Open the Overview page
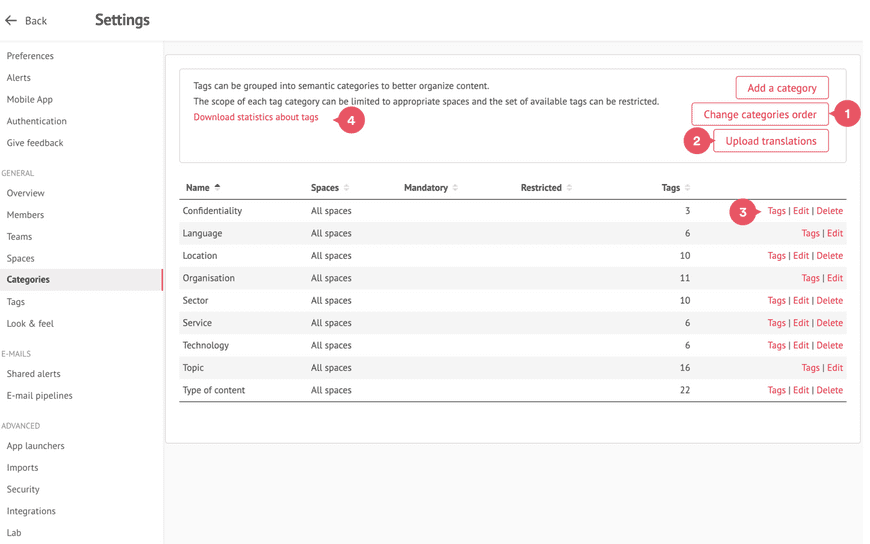 coord(26,193)
